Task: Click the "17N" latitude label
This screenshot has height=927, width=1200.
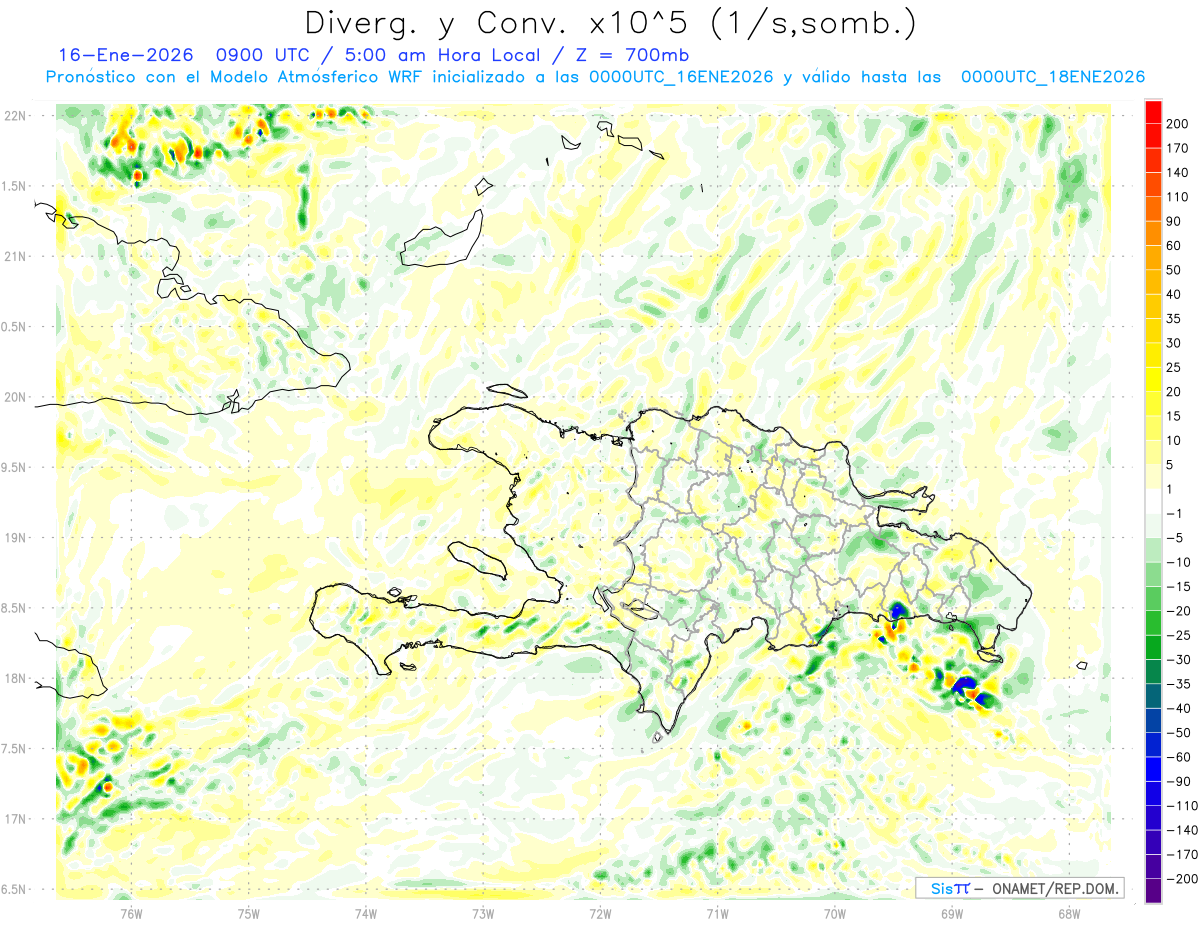Action: [x=14, y=819]
